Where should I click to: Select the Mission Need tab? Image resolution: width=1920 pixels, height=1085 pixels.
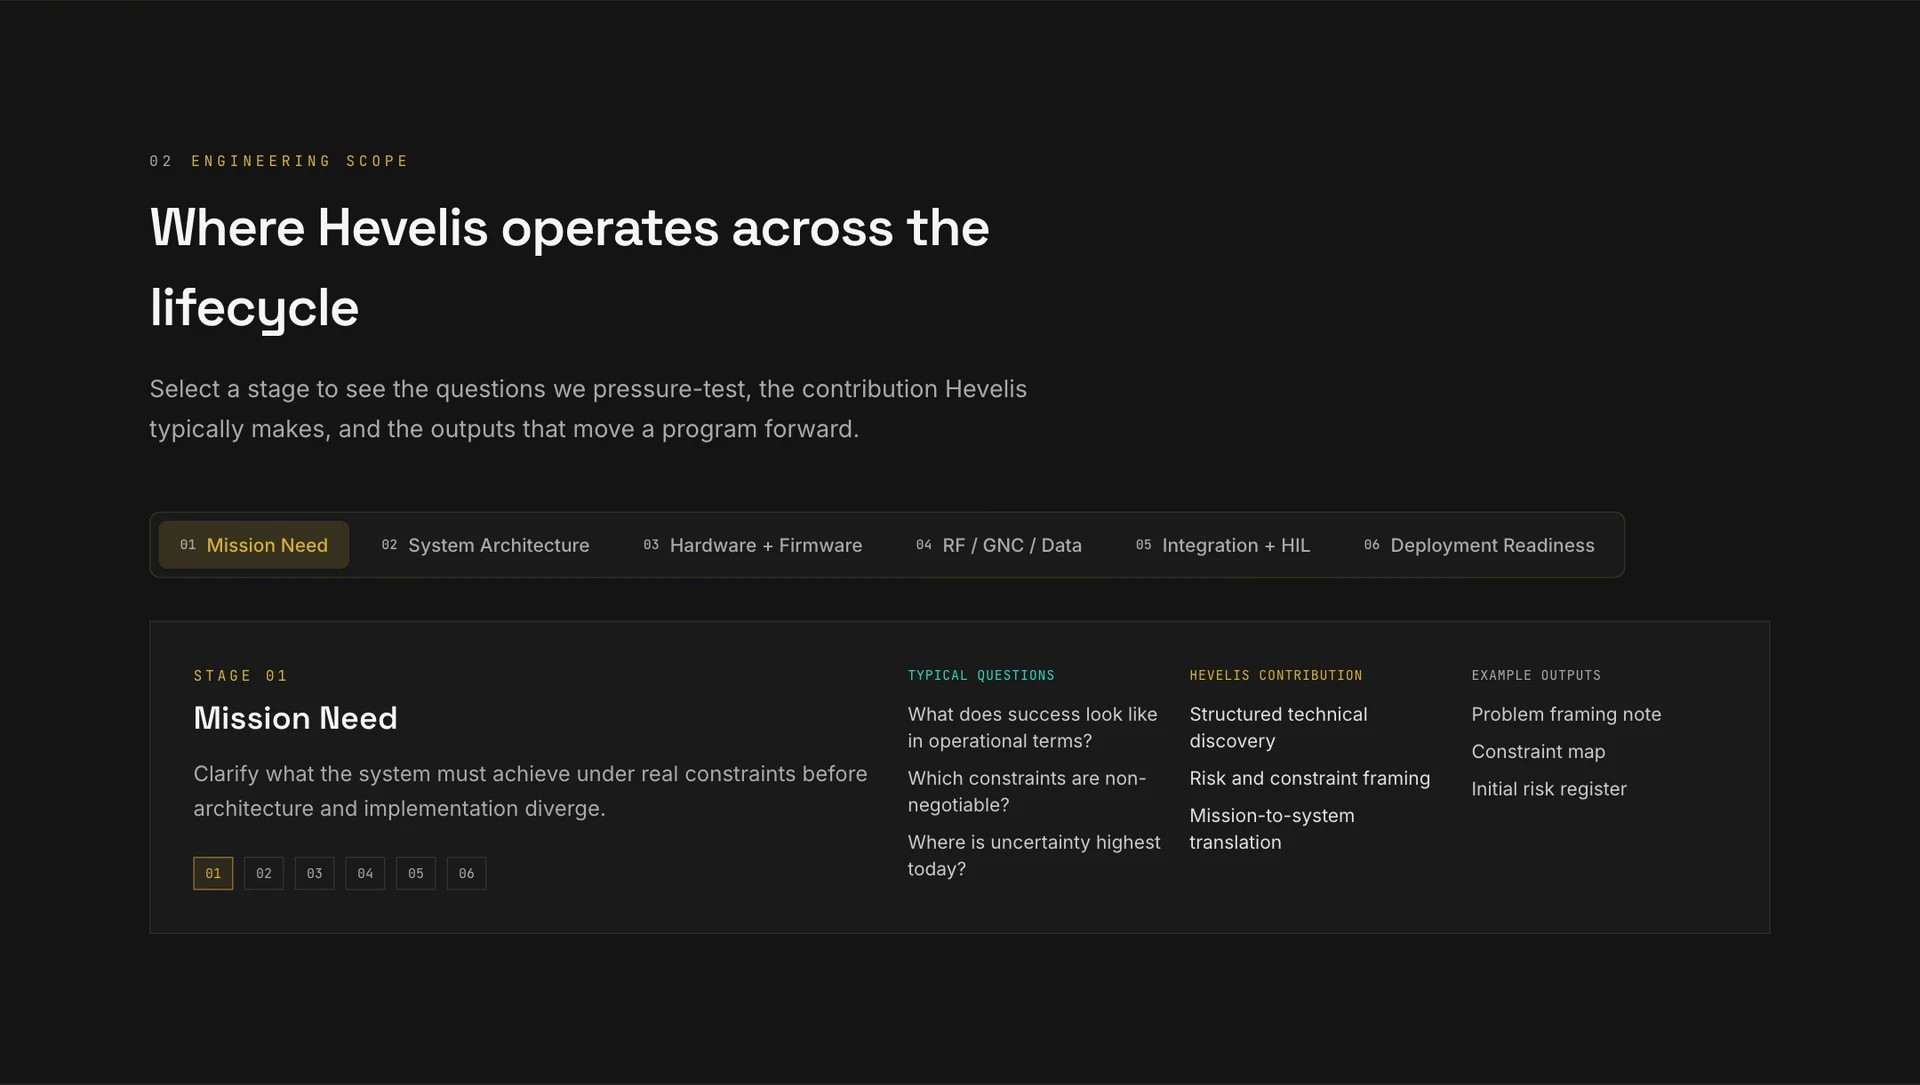(x=254, y=545)
